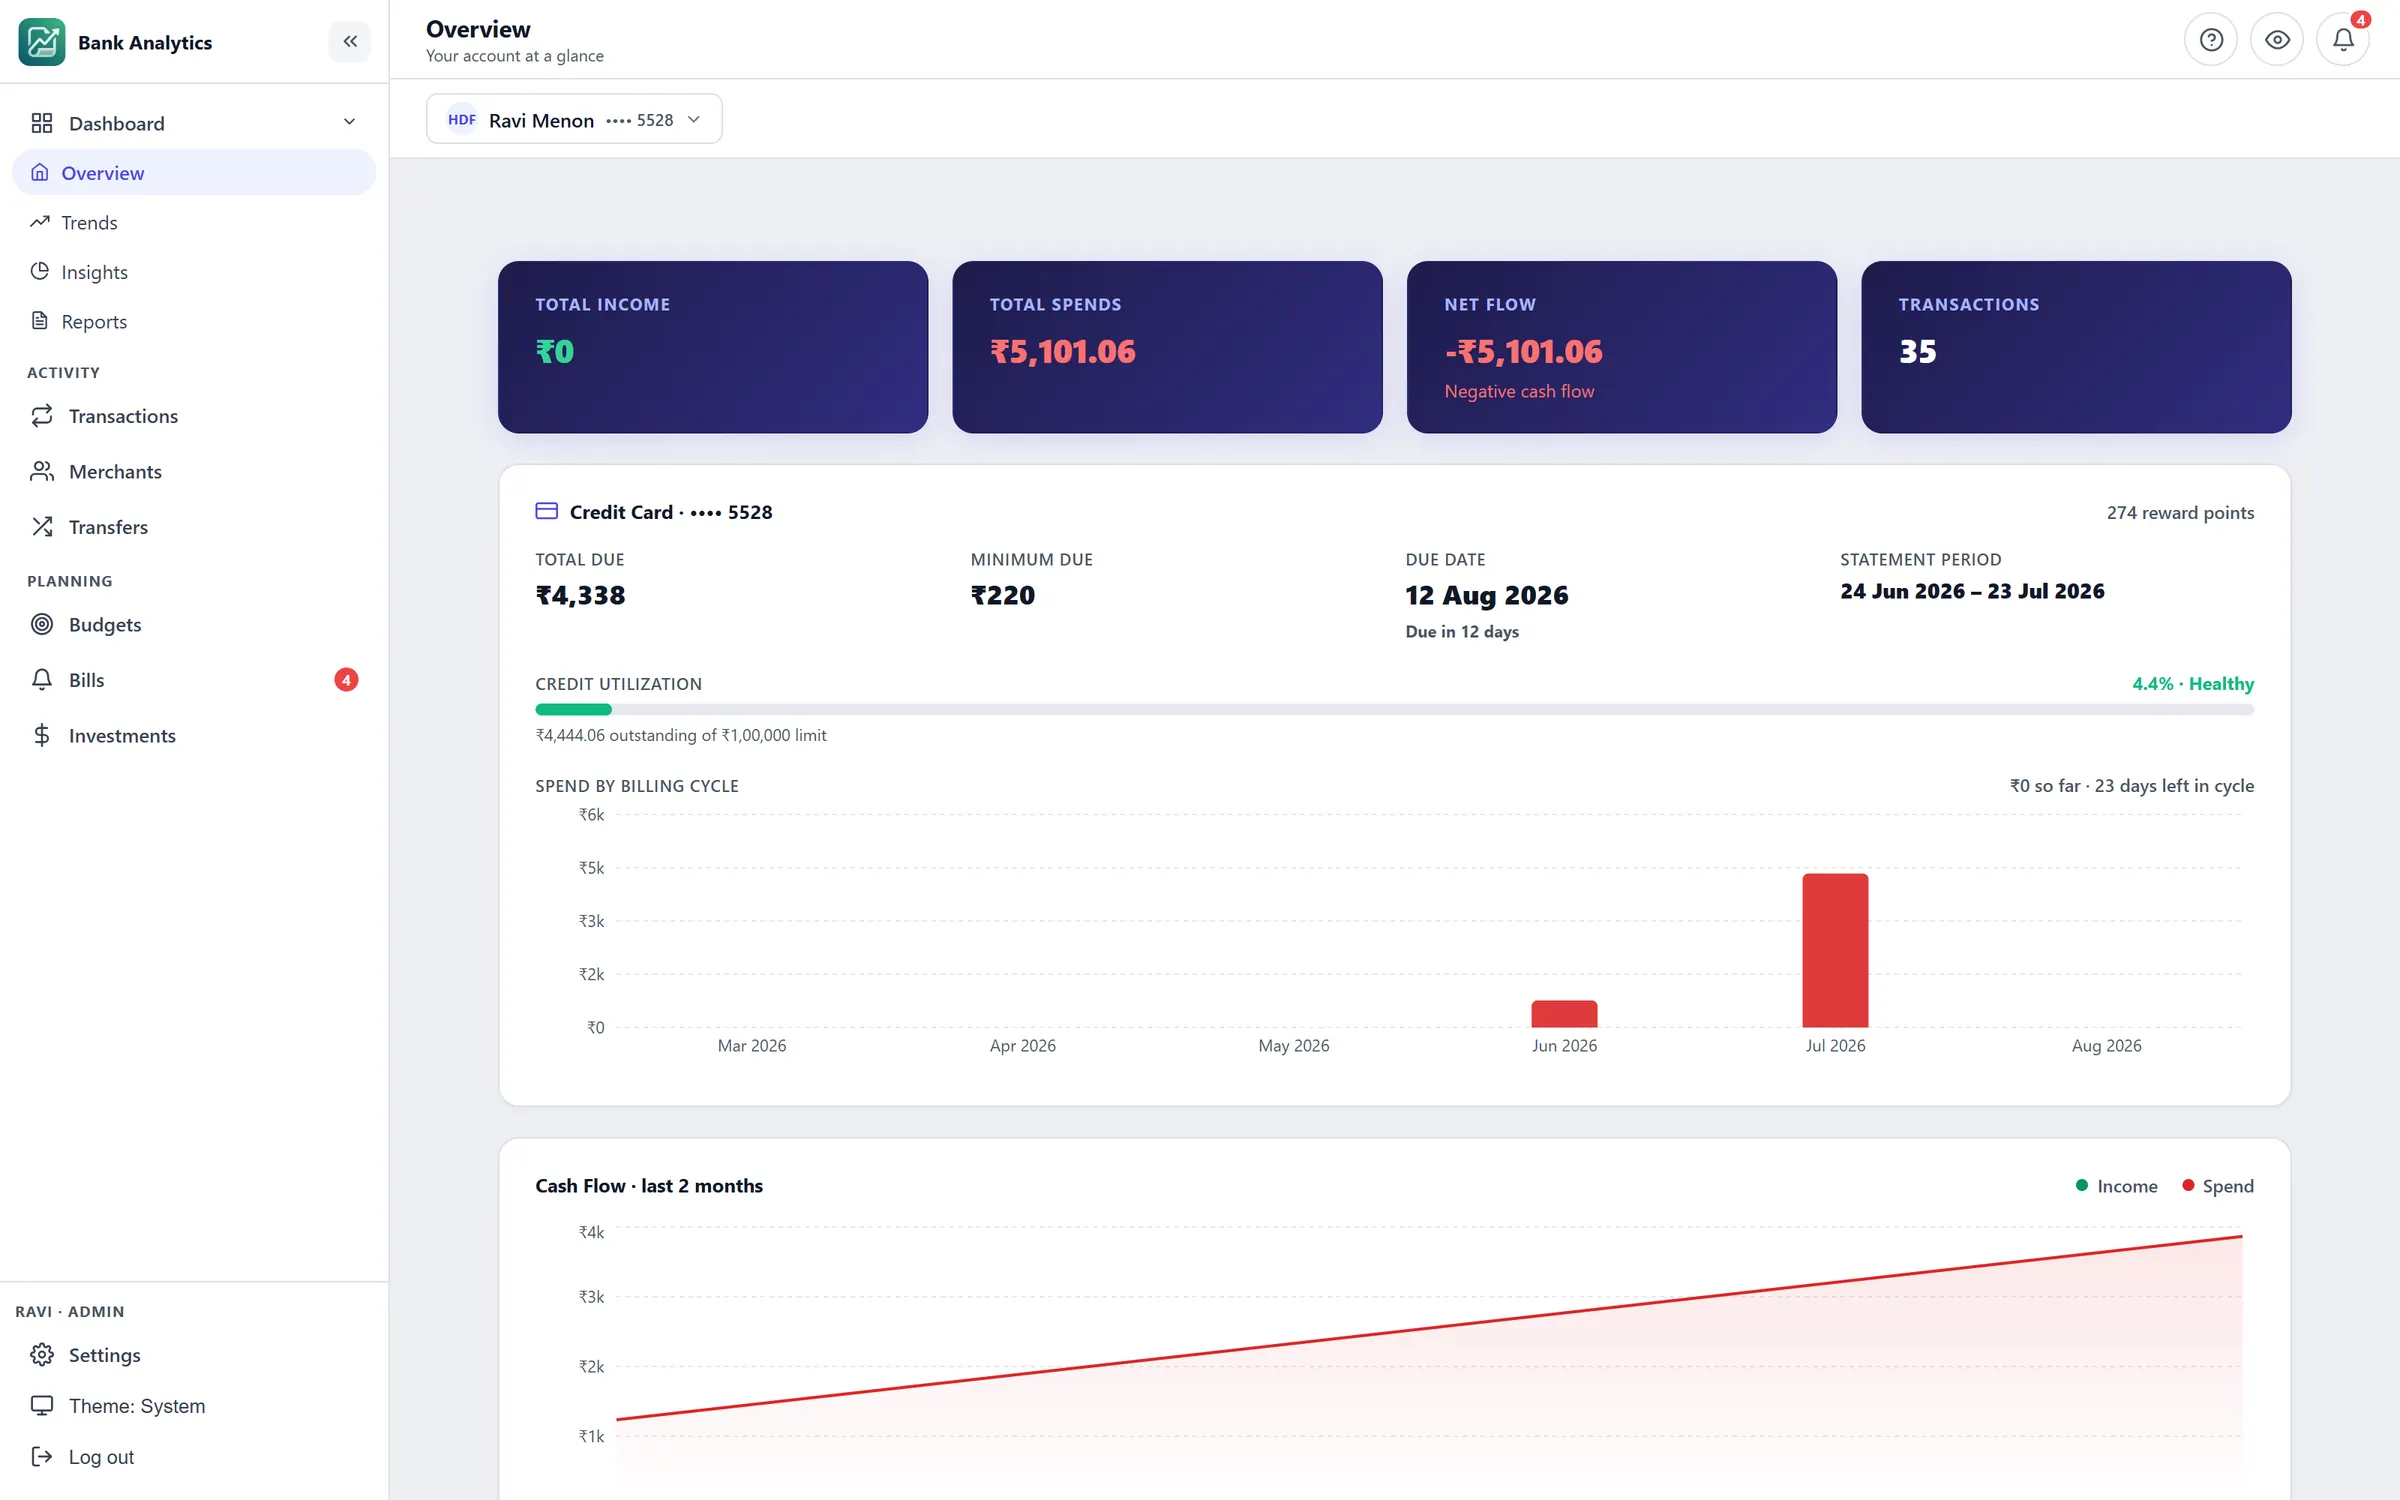Toggle the Income legend item
Viewport: 2400px width, 1500px height.
2116,1186
